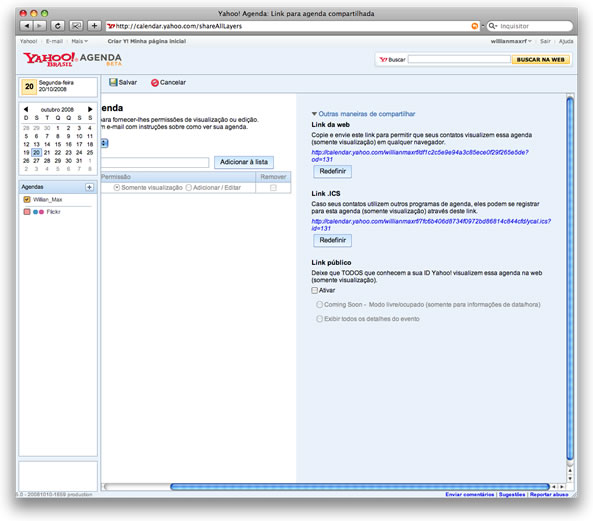Click the red Cancelar icon

[154, 82]
